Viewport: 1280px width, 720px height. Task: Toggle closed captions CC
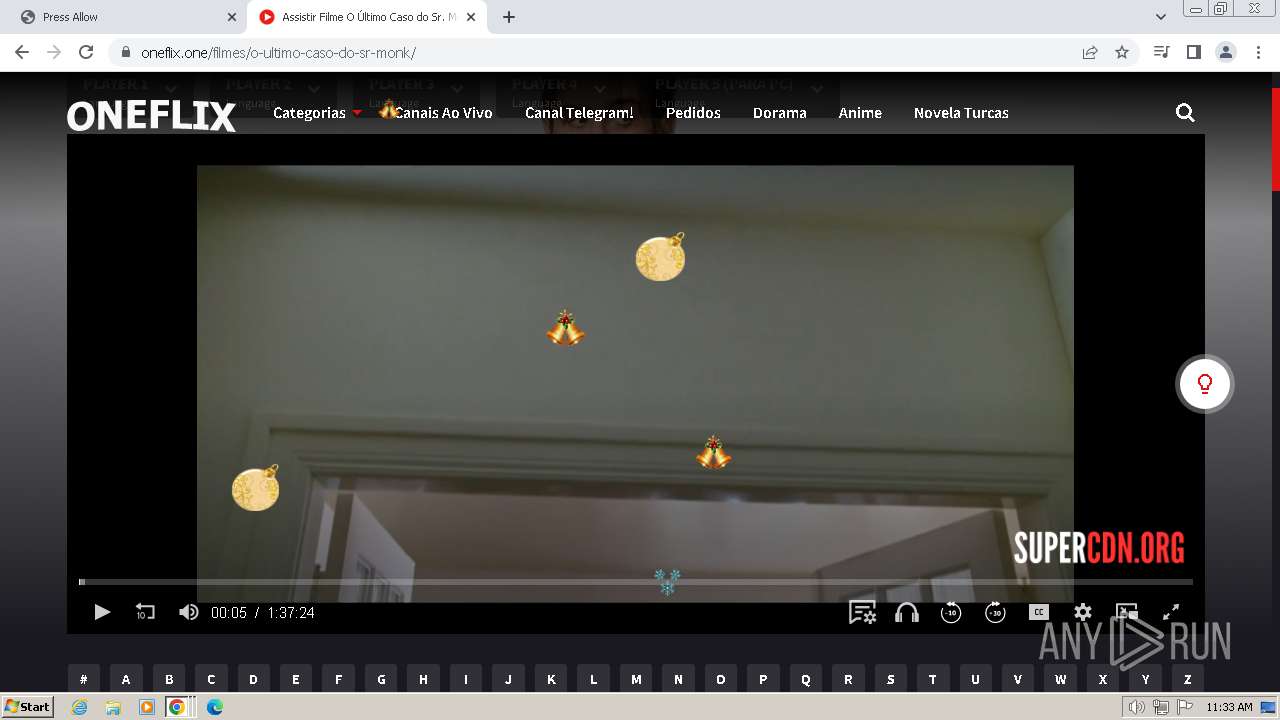tap(1039, 612)
